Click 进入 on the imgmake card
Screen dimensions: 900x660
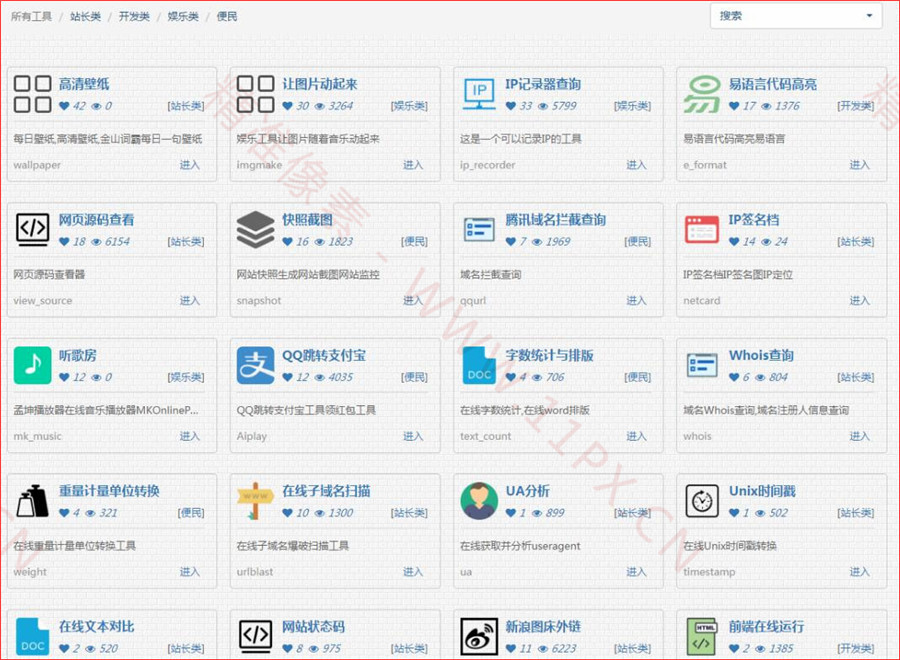[x=413, y=165]
